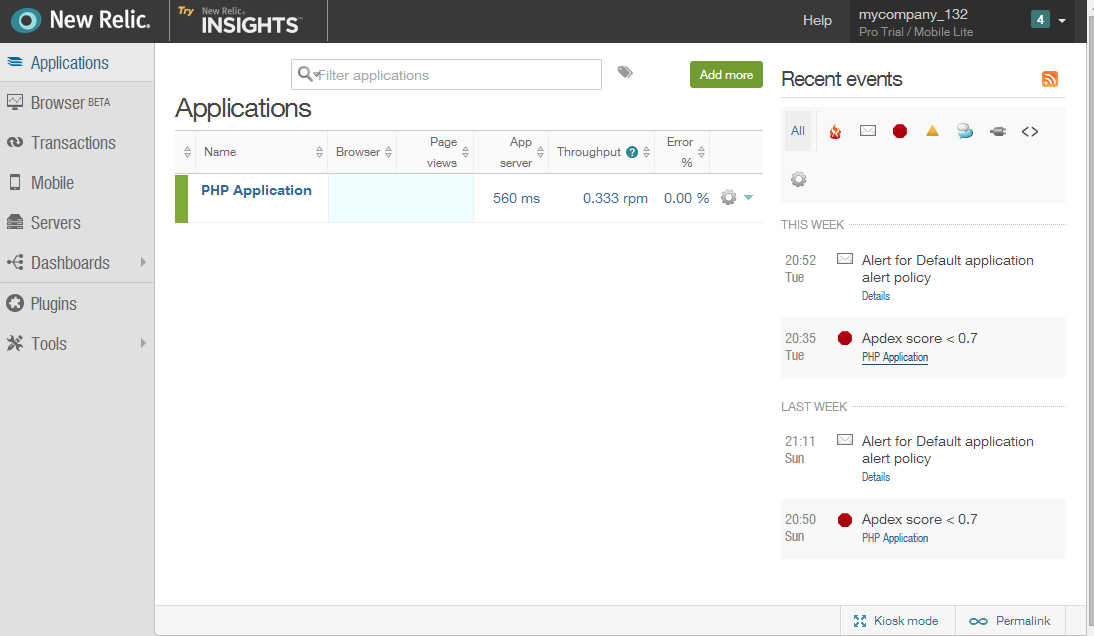Filter events by yellow warning triangle
1094x636 pixels.
point(932,130)
